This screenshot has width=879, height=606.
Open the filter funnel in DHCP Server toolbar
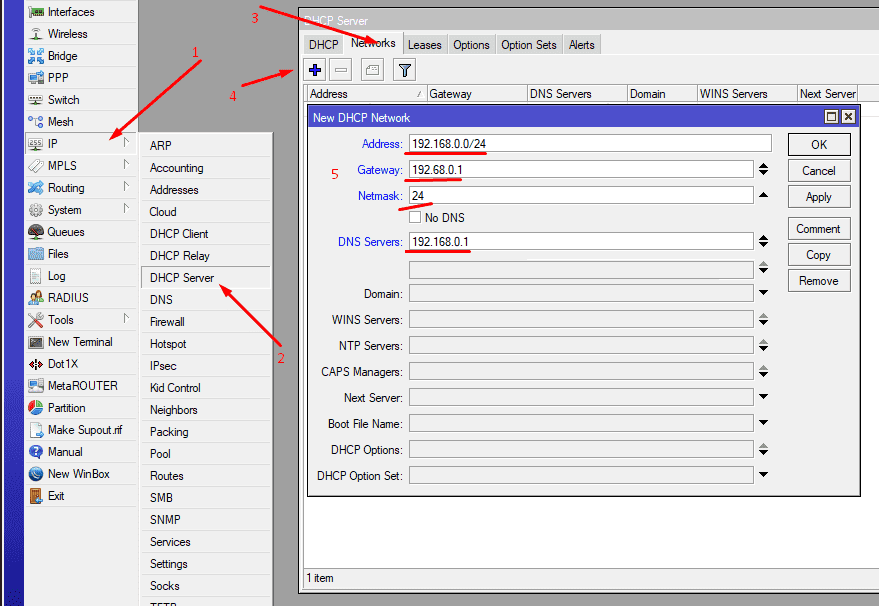point(404,69)
